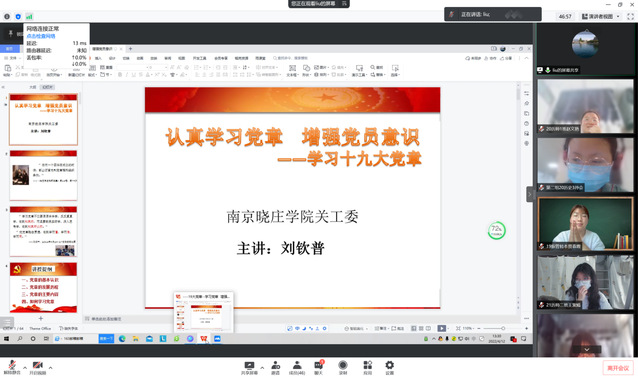
Task: Open the Apps grid icon
Action: pyautogui.click(x=367, y=368)
